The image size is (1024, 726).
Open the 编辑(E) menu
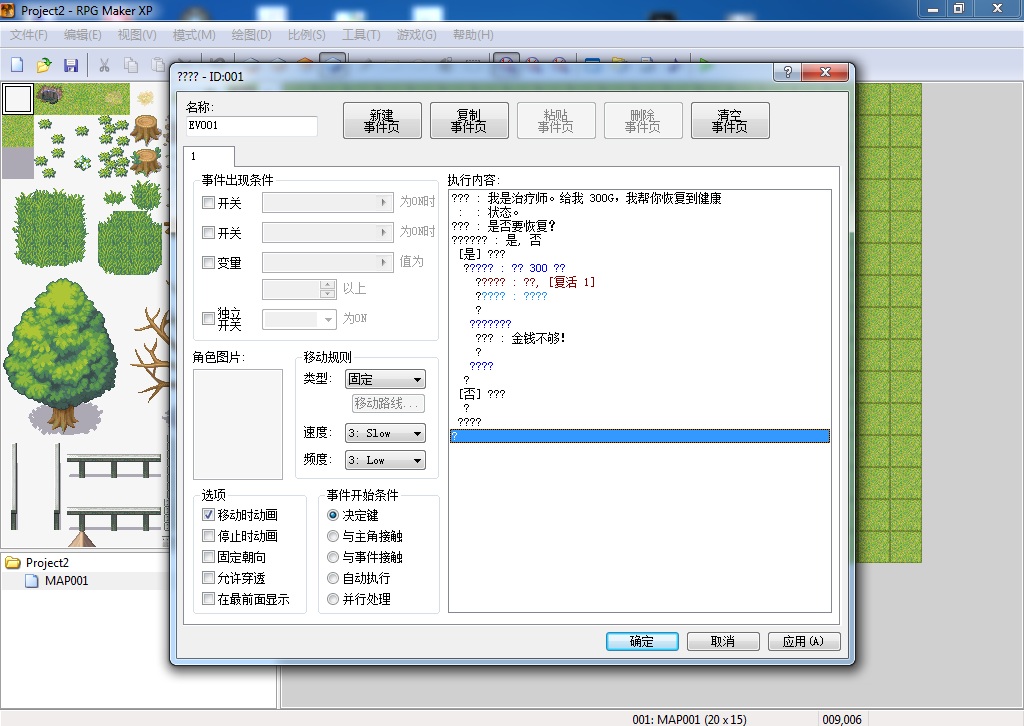pyautogui.click(x=82, y=35)
